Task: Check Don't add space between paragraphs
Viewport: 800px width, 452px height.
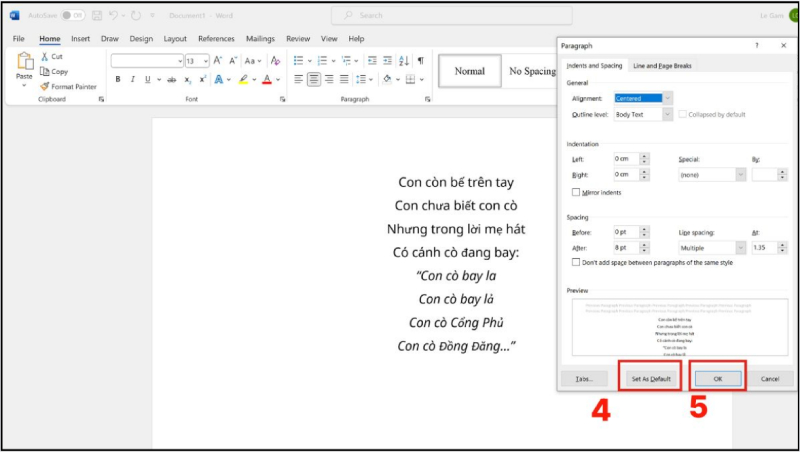Action: coord(576,262)
